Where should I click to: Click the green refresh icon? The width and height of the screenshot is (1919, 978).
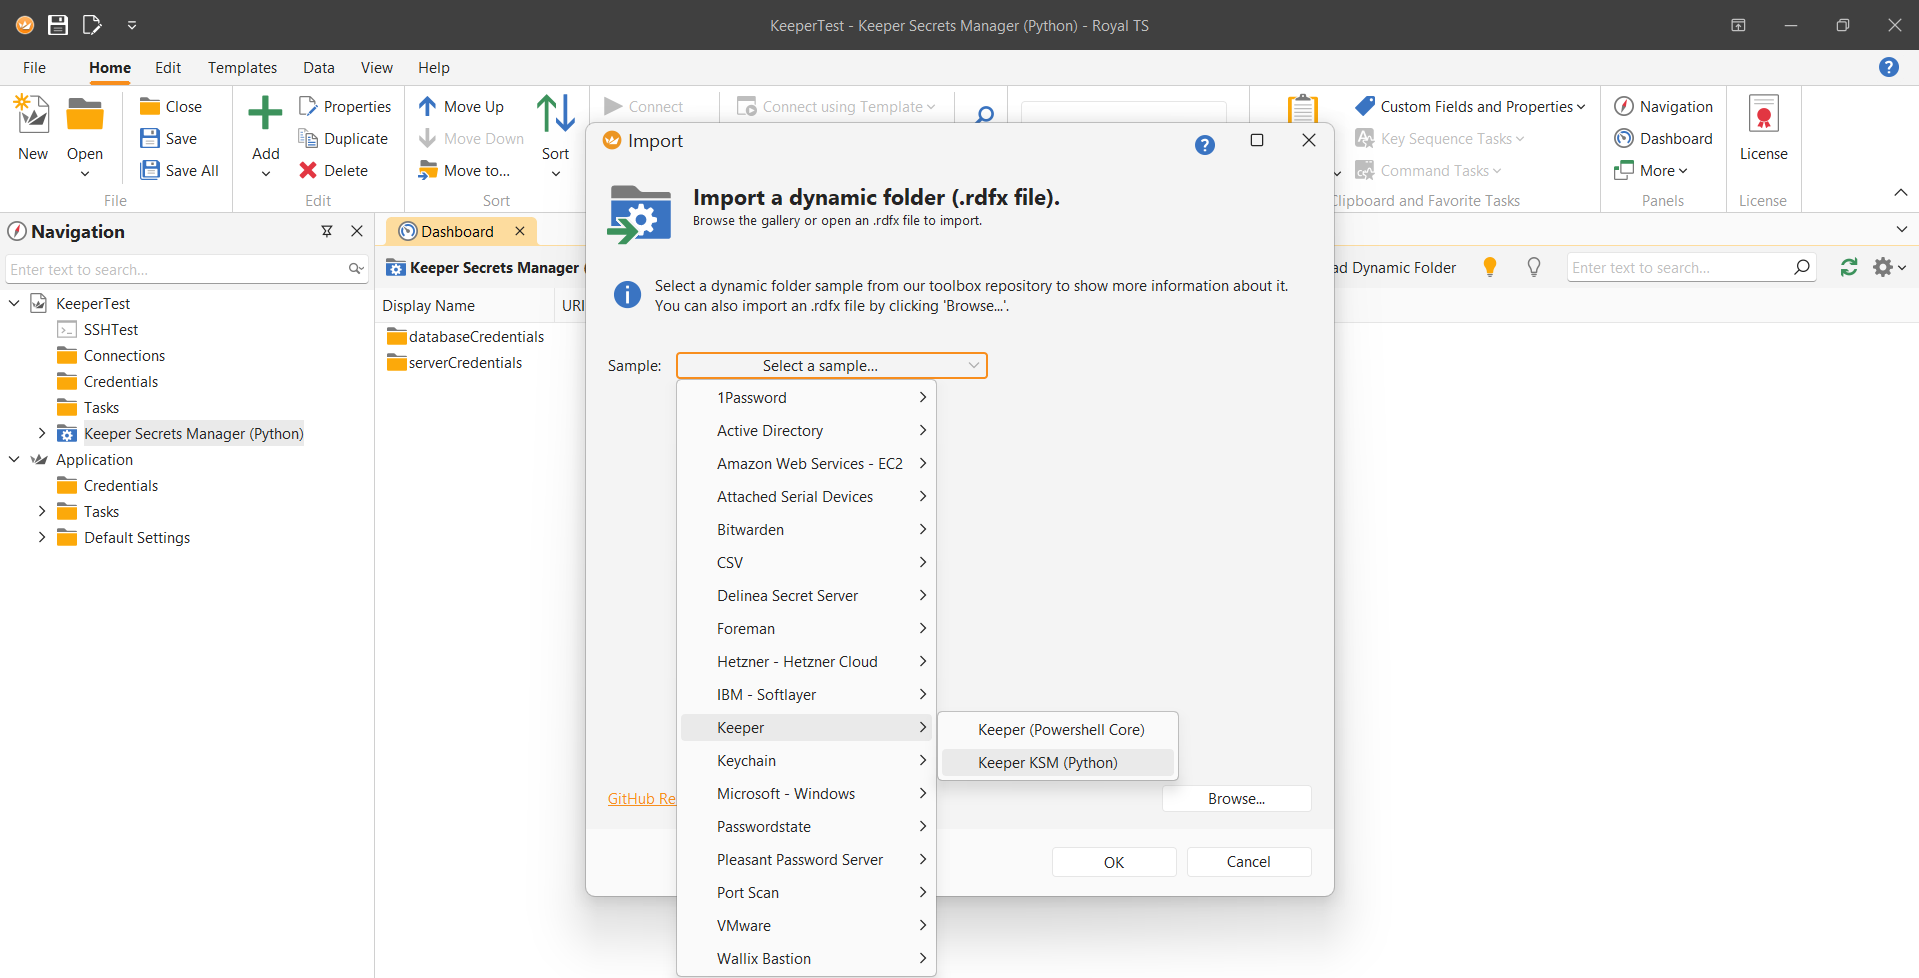tap(1848, 267)
